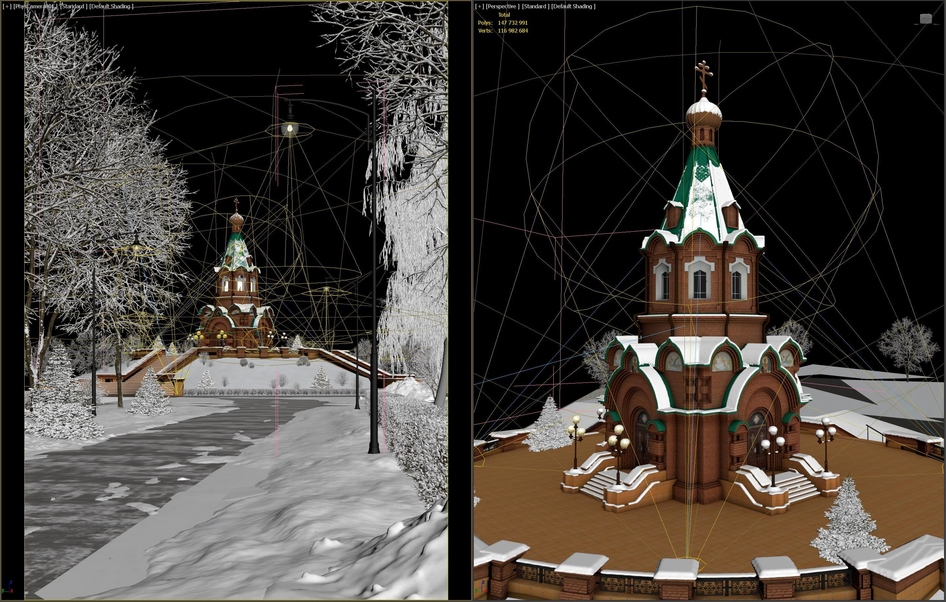Click the left viewport's Standard label
The image size is (946, 602).
tap(72, 6)
